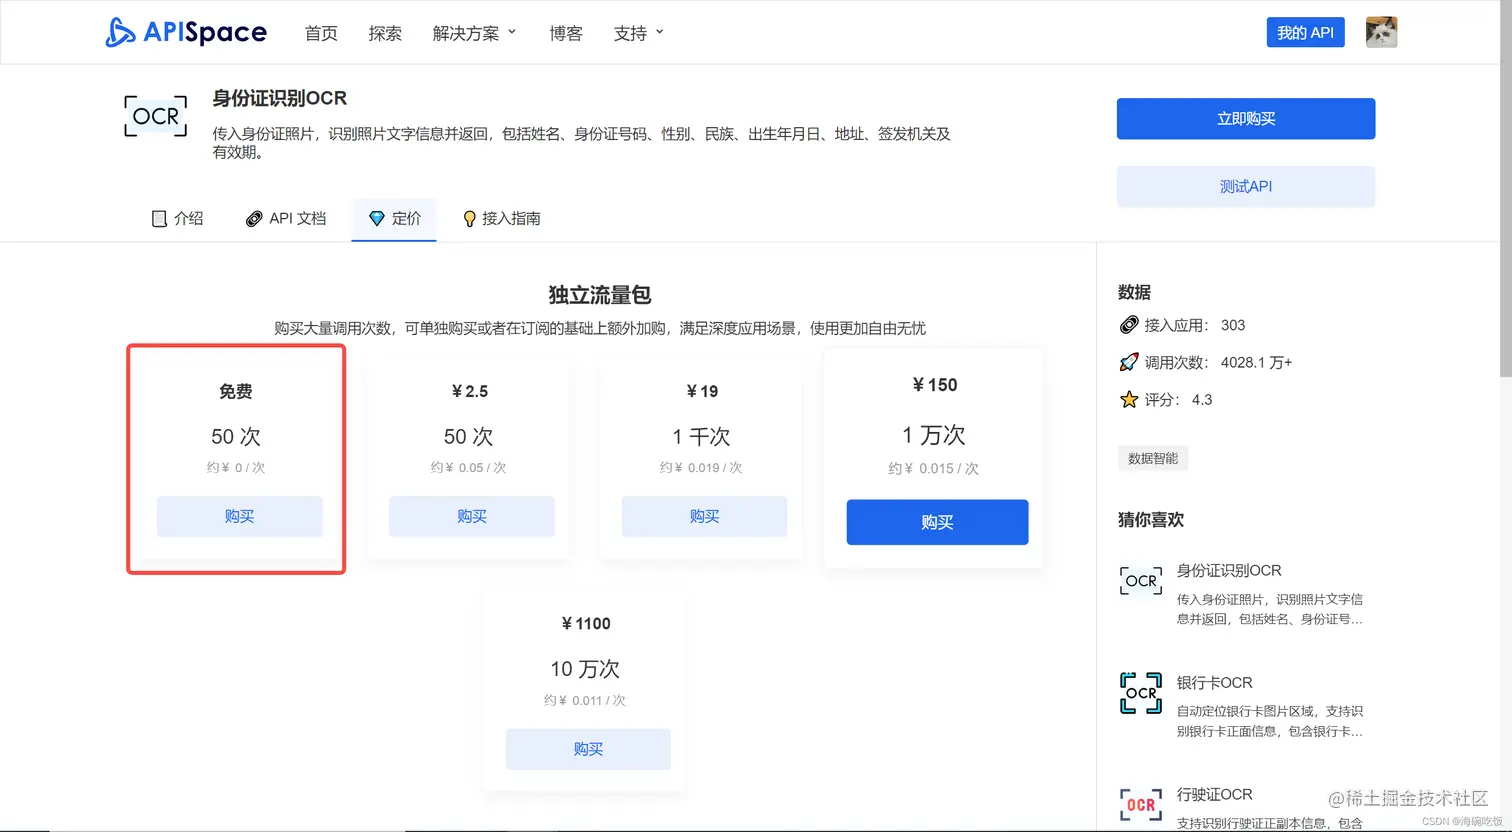Open the 博客 page from navigation
The height and width of the screenshot is (832, 1512).
(x=566, y=32)
